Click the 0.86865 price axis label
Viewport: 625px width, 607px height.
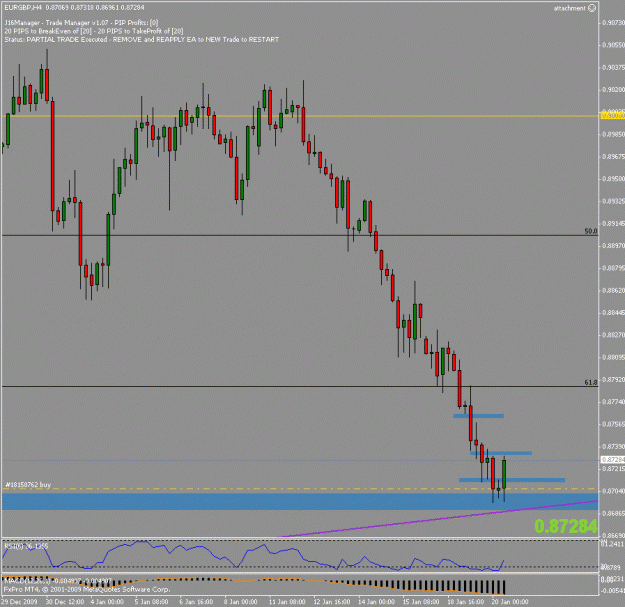click(x=613, y=513)
